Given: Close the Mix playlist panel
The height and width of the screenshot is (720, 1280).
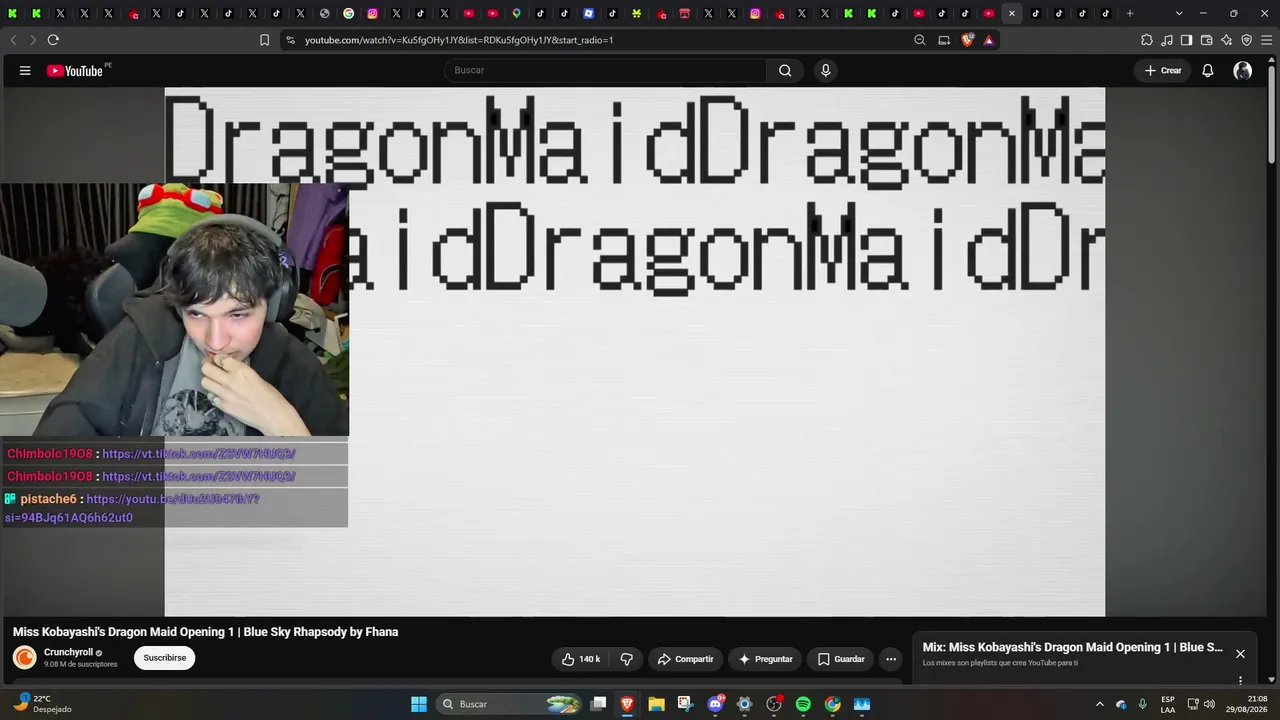Looking at the screenshot, I should click(1240, 654).
